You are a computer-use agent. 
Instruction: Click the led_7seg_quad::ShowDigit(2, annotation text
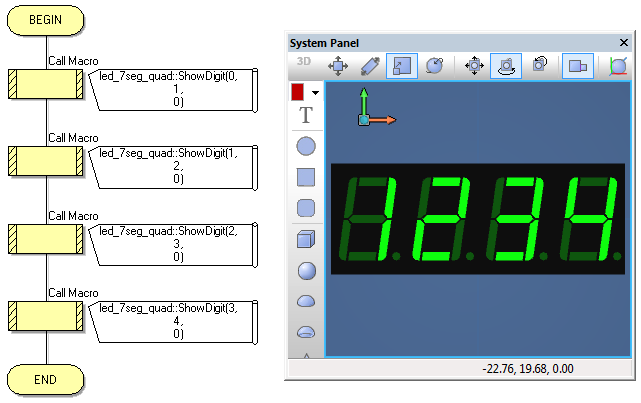point(168,231)
